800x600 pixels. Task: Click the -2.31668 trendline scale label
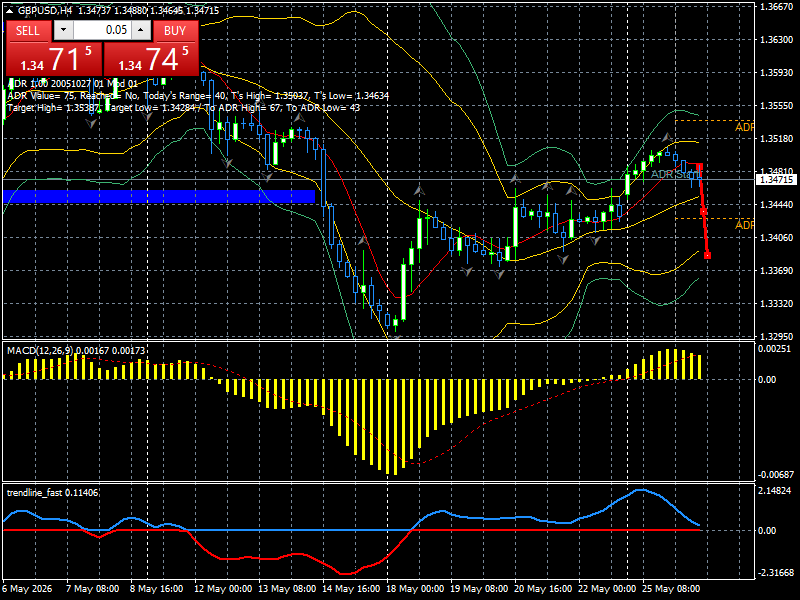(x=776, y=572)
